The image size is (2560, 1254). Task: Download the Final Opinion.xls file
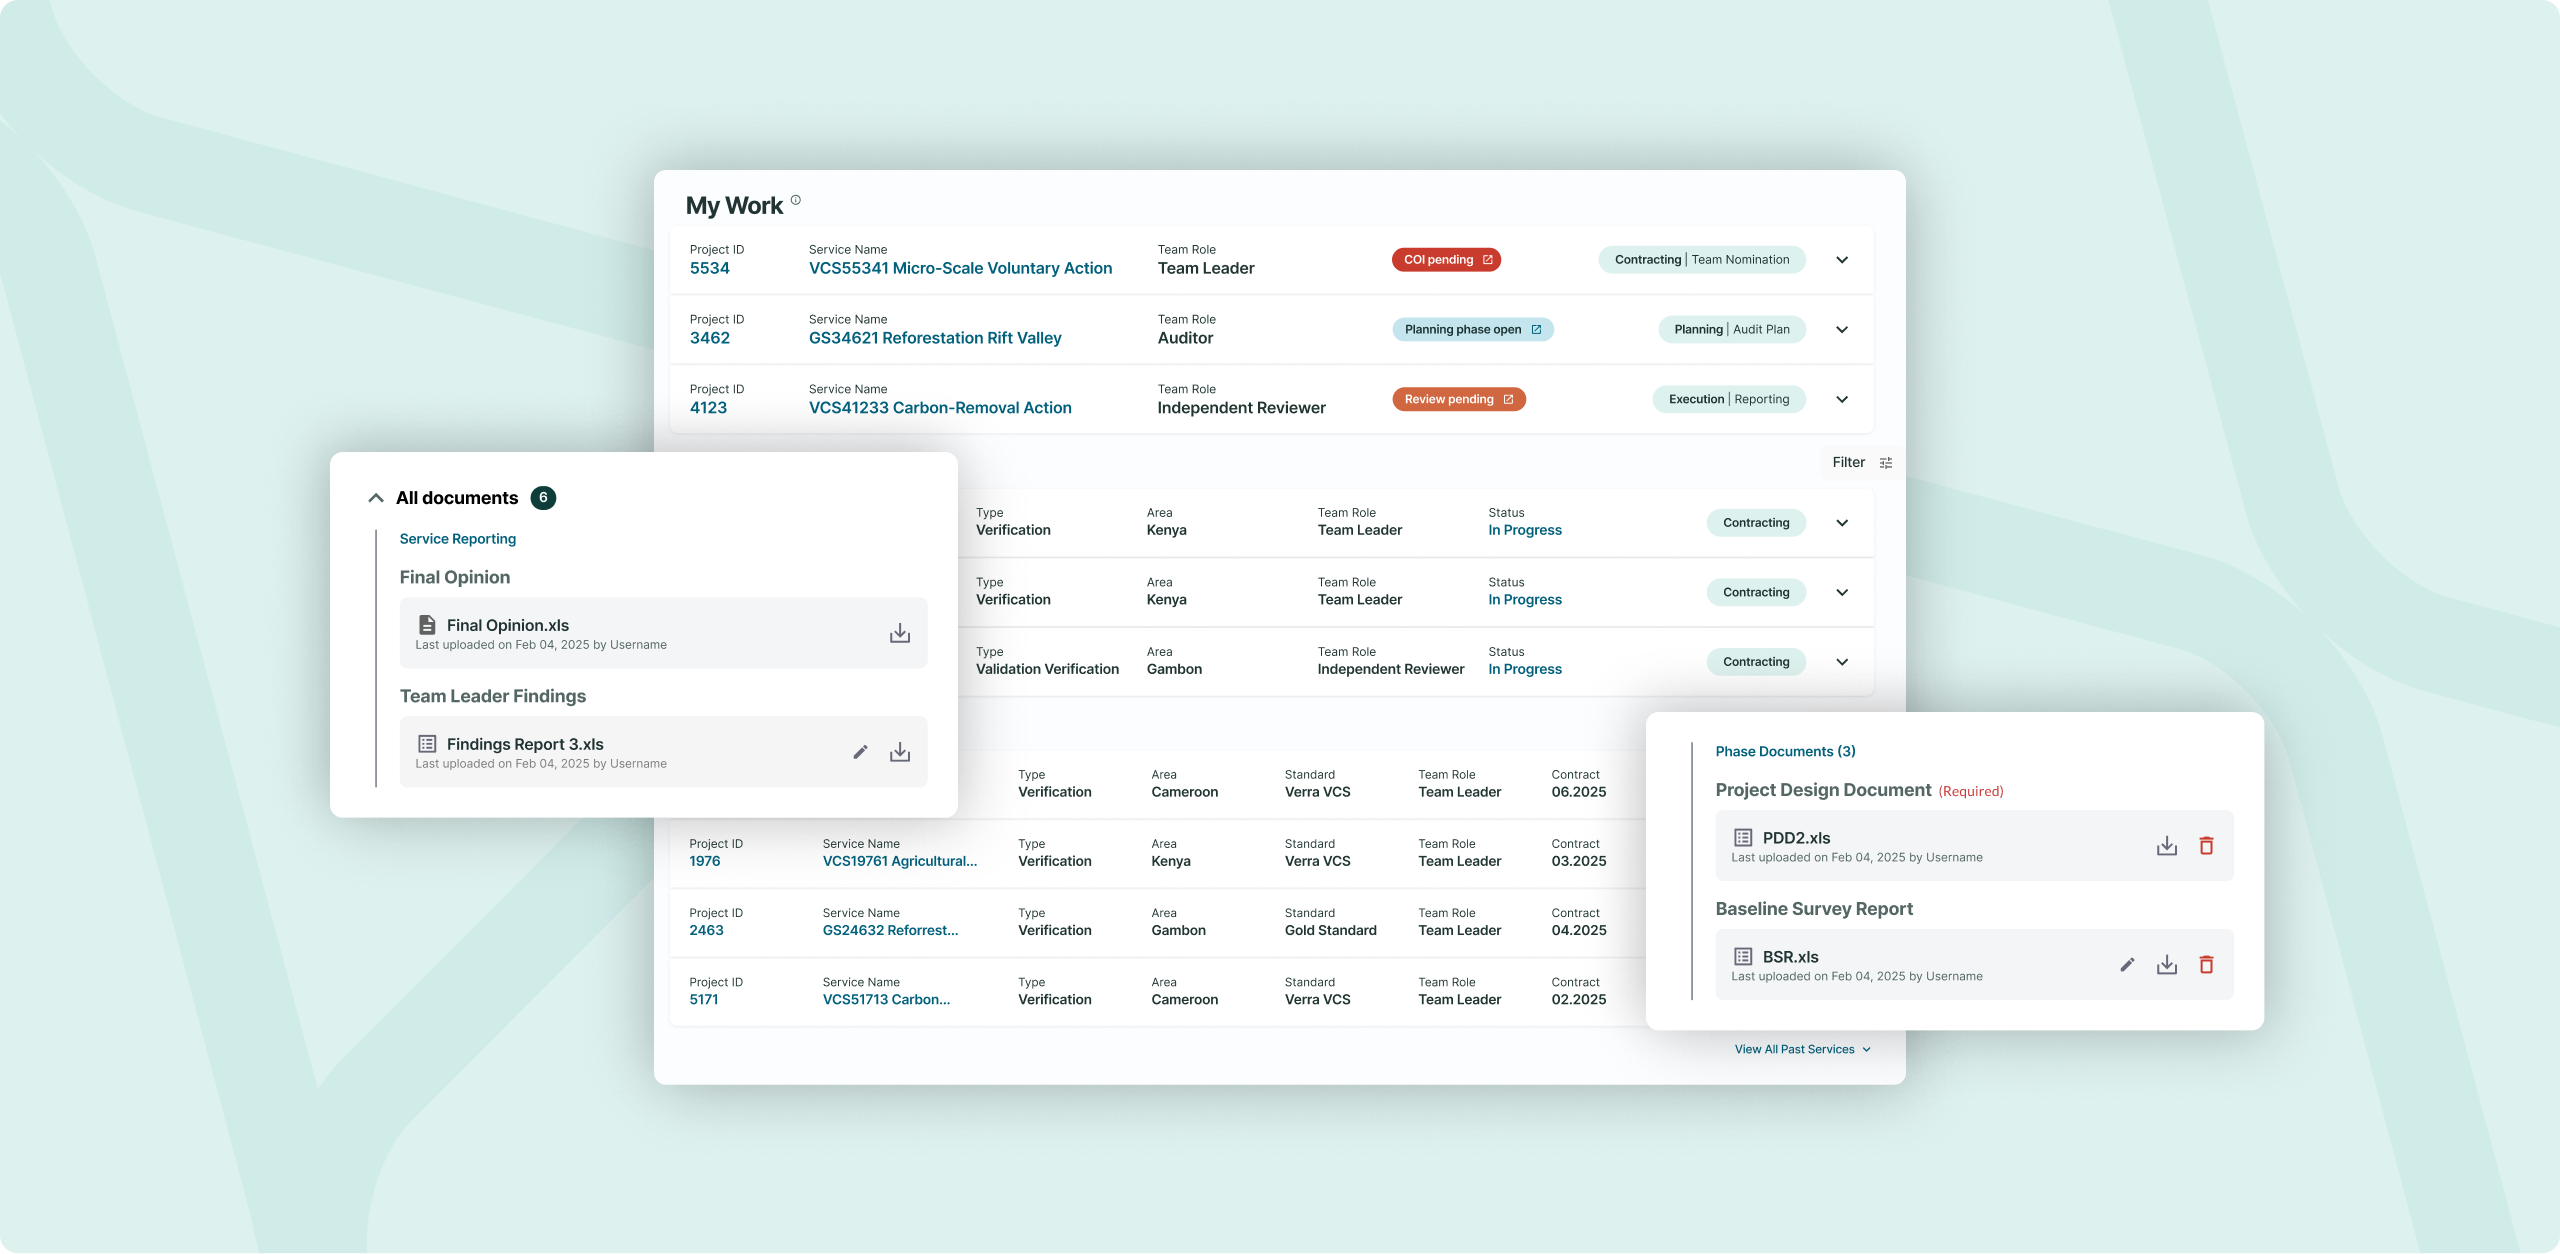click(x=899, y=633)
